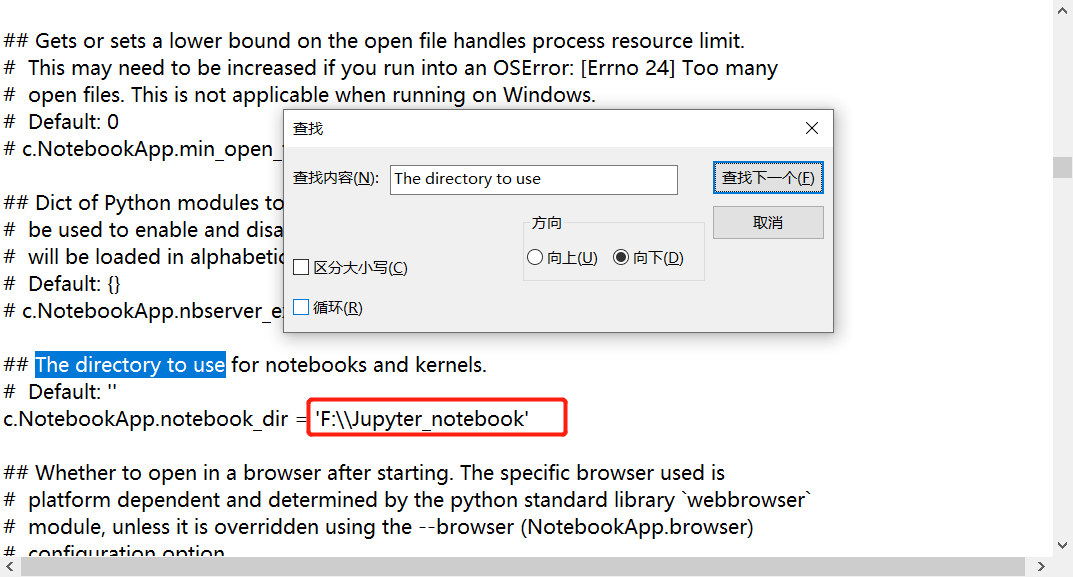This screenshot has height=577, width=1073.
Task: Close the 查找 Find dialog
Action: (811, 128)
